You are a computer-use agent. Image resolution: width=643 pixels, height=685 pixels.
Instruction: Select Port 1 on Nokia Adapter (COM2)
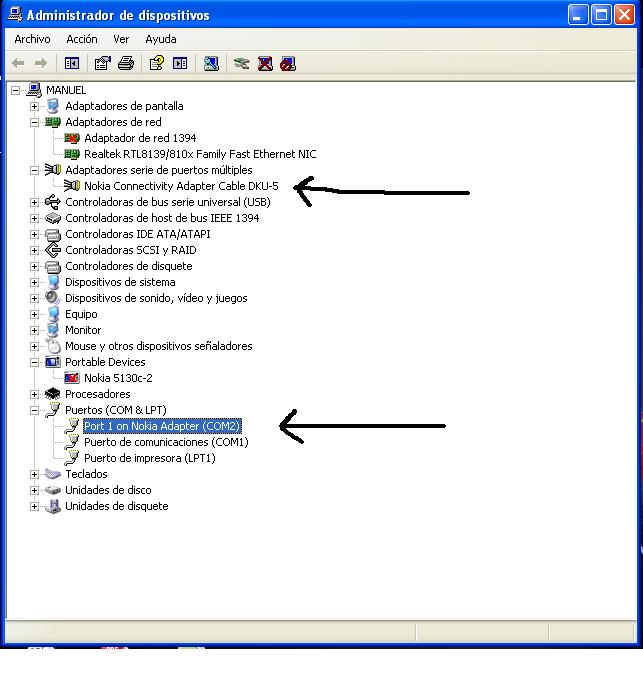tap(162, 426)
